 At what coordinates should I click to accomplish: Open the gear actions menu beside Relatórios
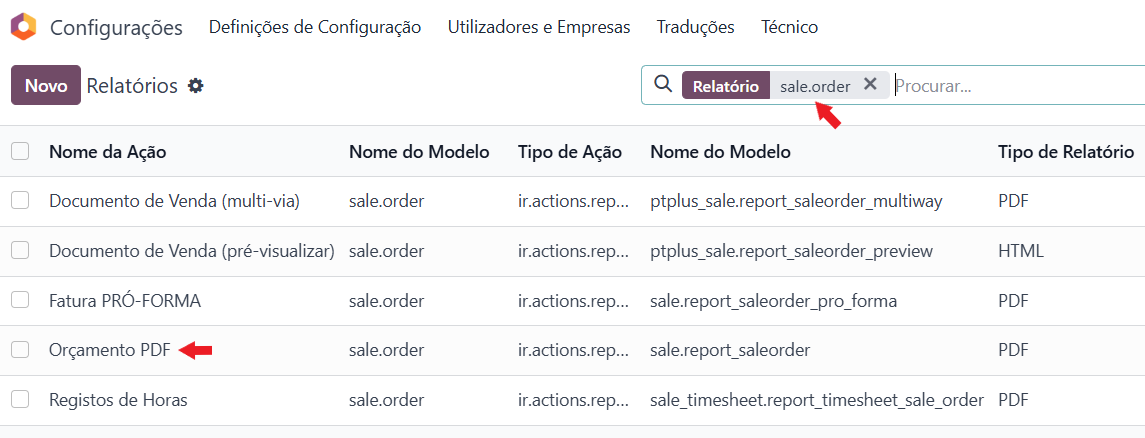pyautogui.click(x=196, y=86)
